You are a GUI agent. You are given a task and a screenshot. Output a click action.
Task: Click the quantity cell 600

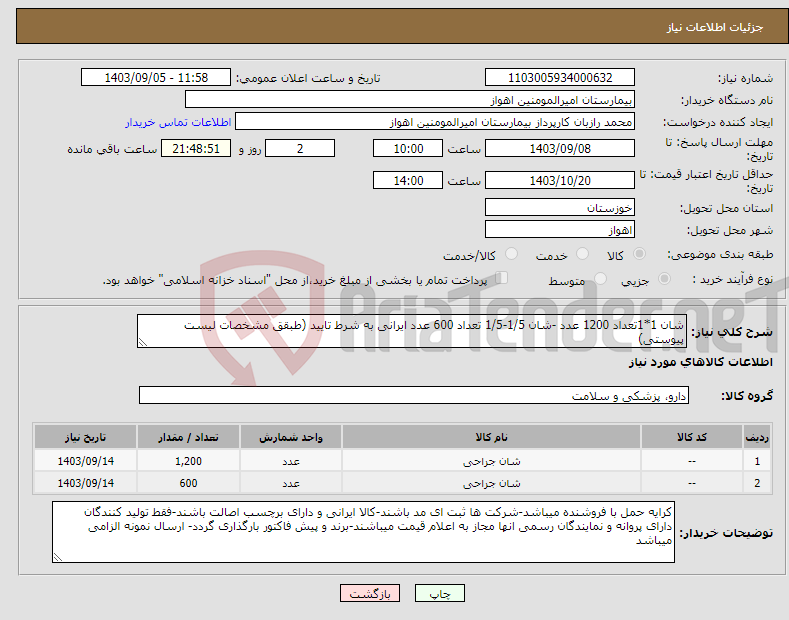pos(188,483)
